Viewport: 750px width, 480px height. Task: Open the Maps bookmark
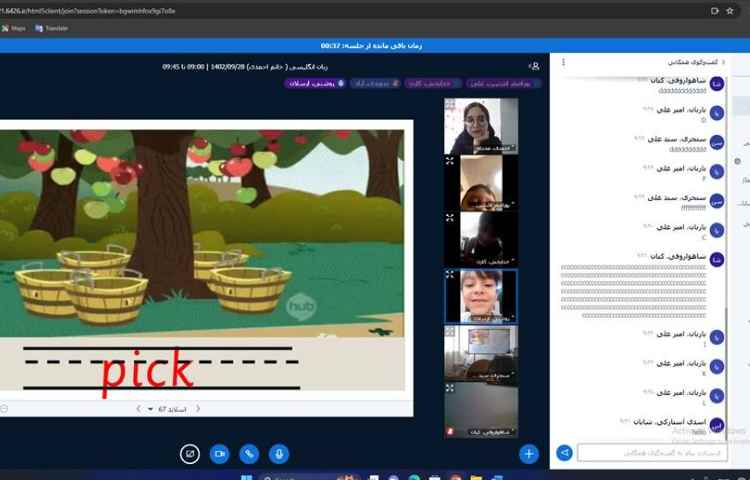point(14,28)
